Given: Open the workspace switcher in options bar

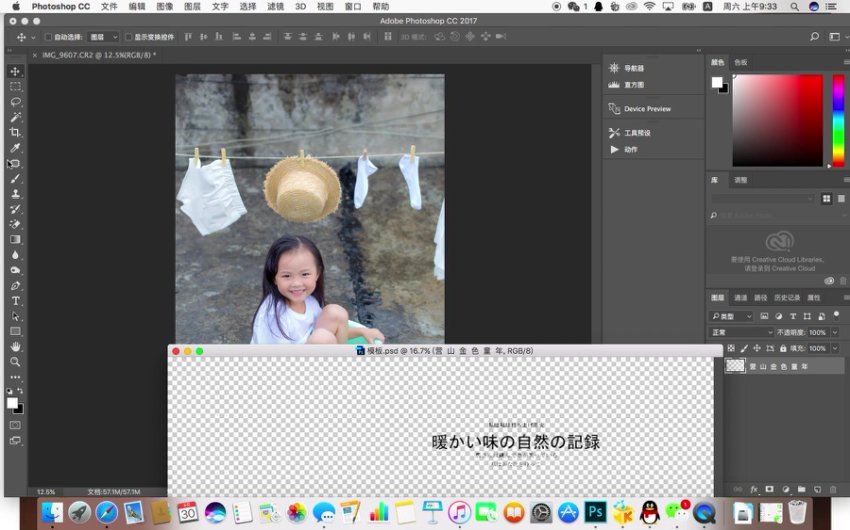Looking at the screenshot, I should (835, 36).
